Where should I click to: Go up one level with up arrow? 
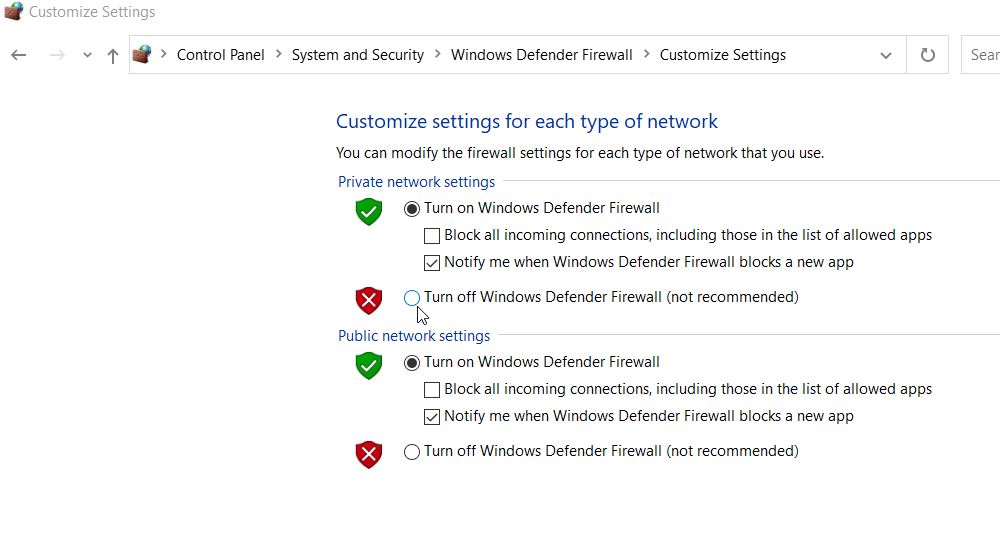[113, 56]
